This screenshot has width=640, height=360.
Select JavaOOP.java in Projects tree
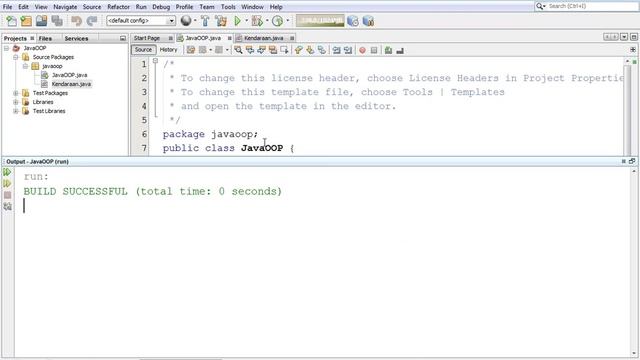tap(69, 75)
